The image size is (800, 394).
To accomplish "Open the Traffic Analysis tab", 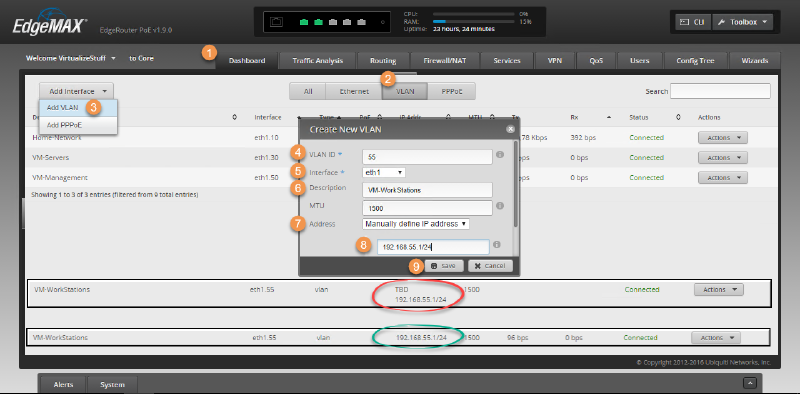I will tap(317, 61).
